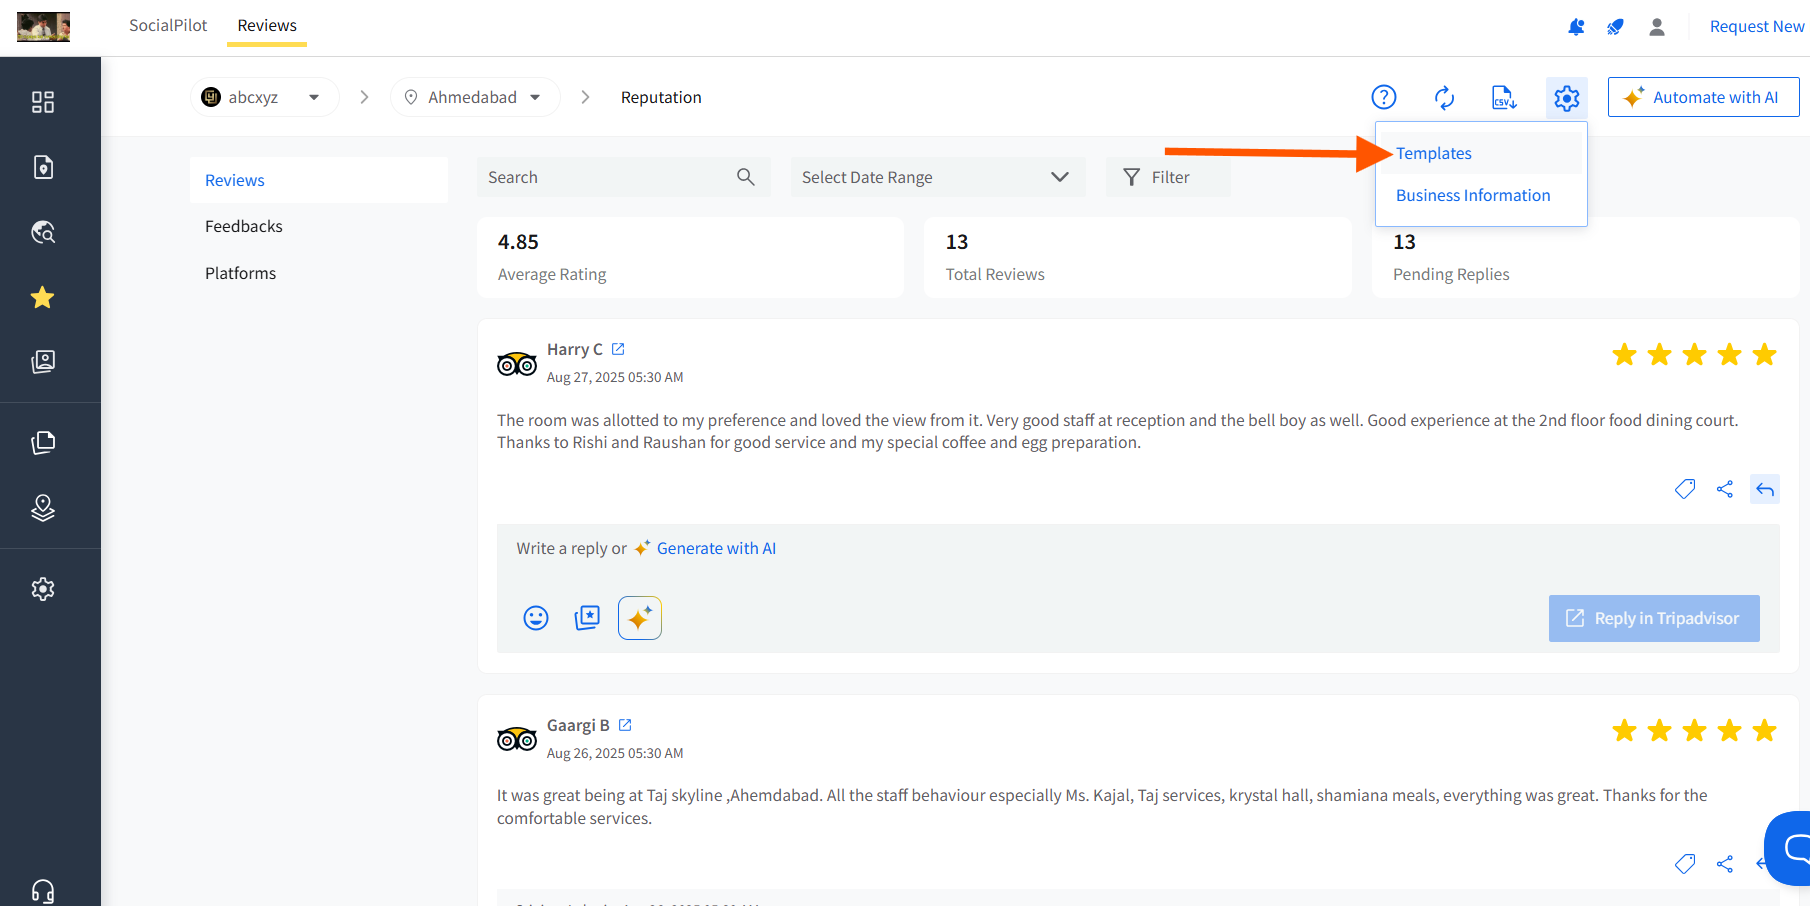Open the document icon in sidebar
Viewport: 1810px width, 906px height.
43,167
